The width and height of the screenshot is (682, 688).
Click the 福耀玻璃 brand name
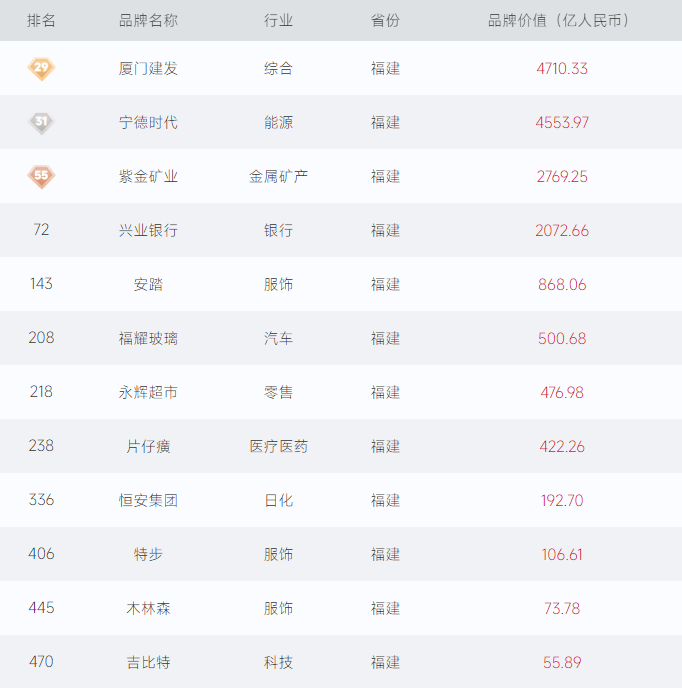148,339
